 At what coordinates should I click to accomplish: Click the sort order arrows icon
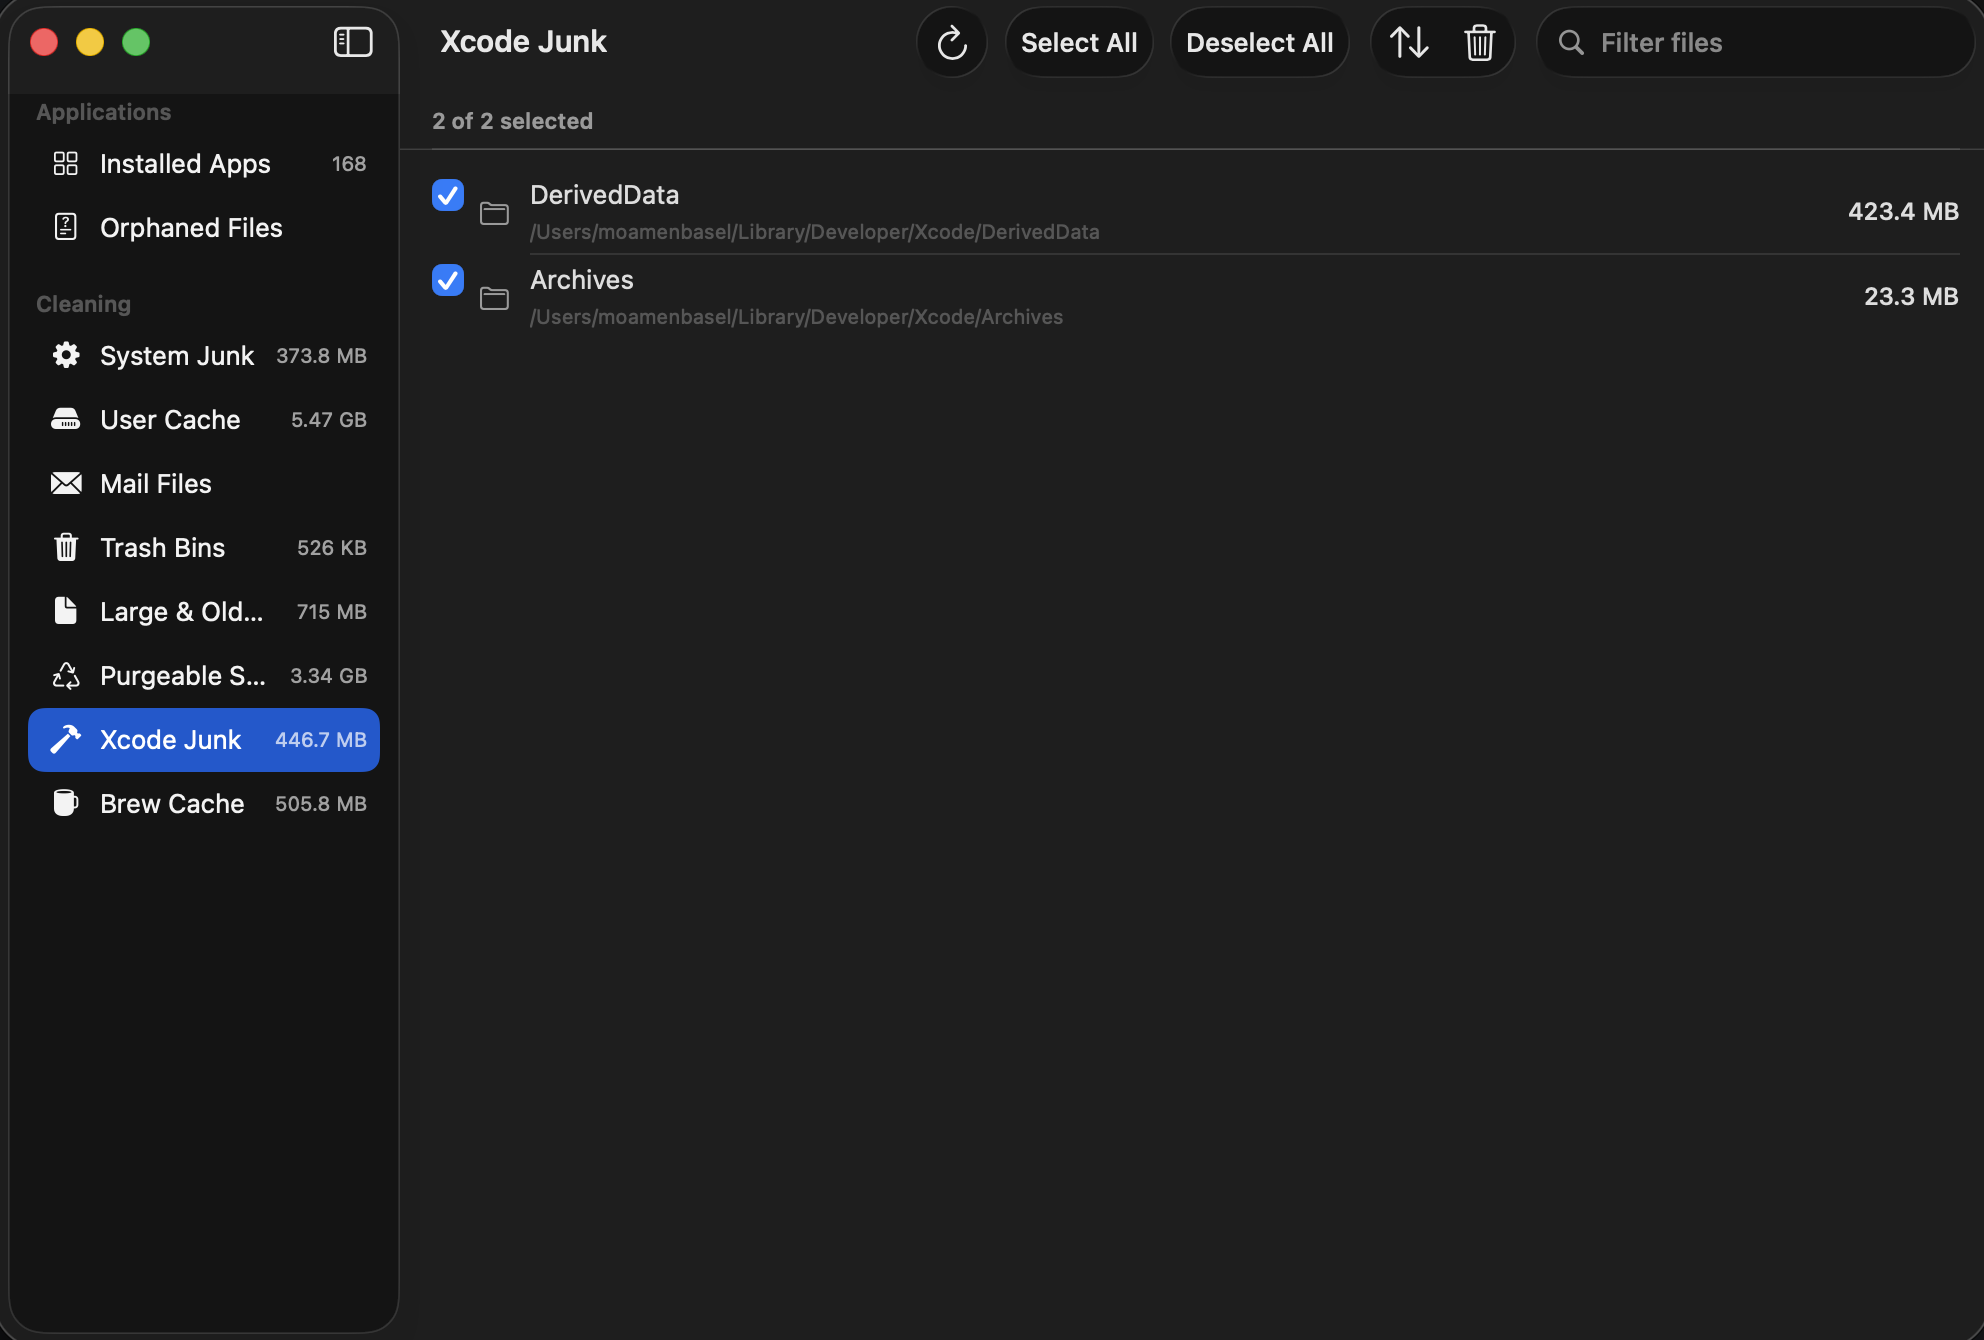(1409, 42)
